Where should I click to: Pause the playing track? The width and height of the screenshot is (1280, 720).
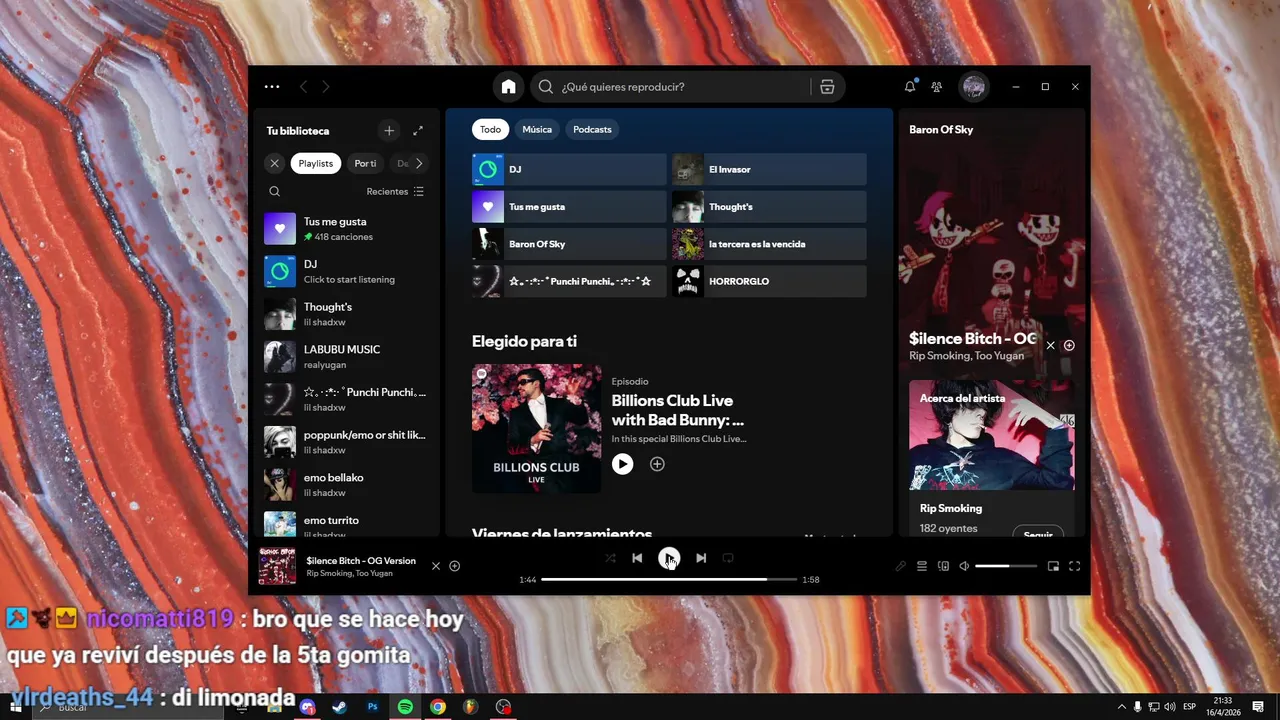[x=669, y=558]
